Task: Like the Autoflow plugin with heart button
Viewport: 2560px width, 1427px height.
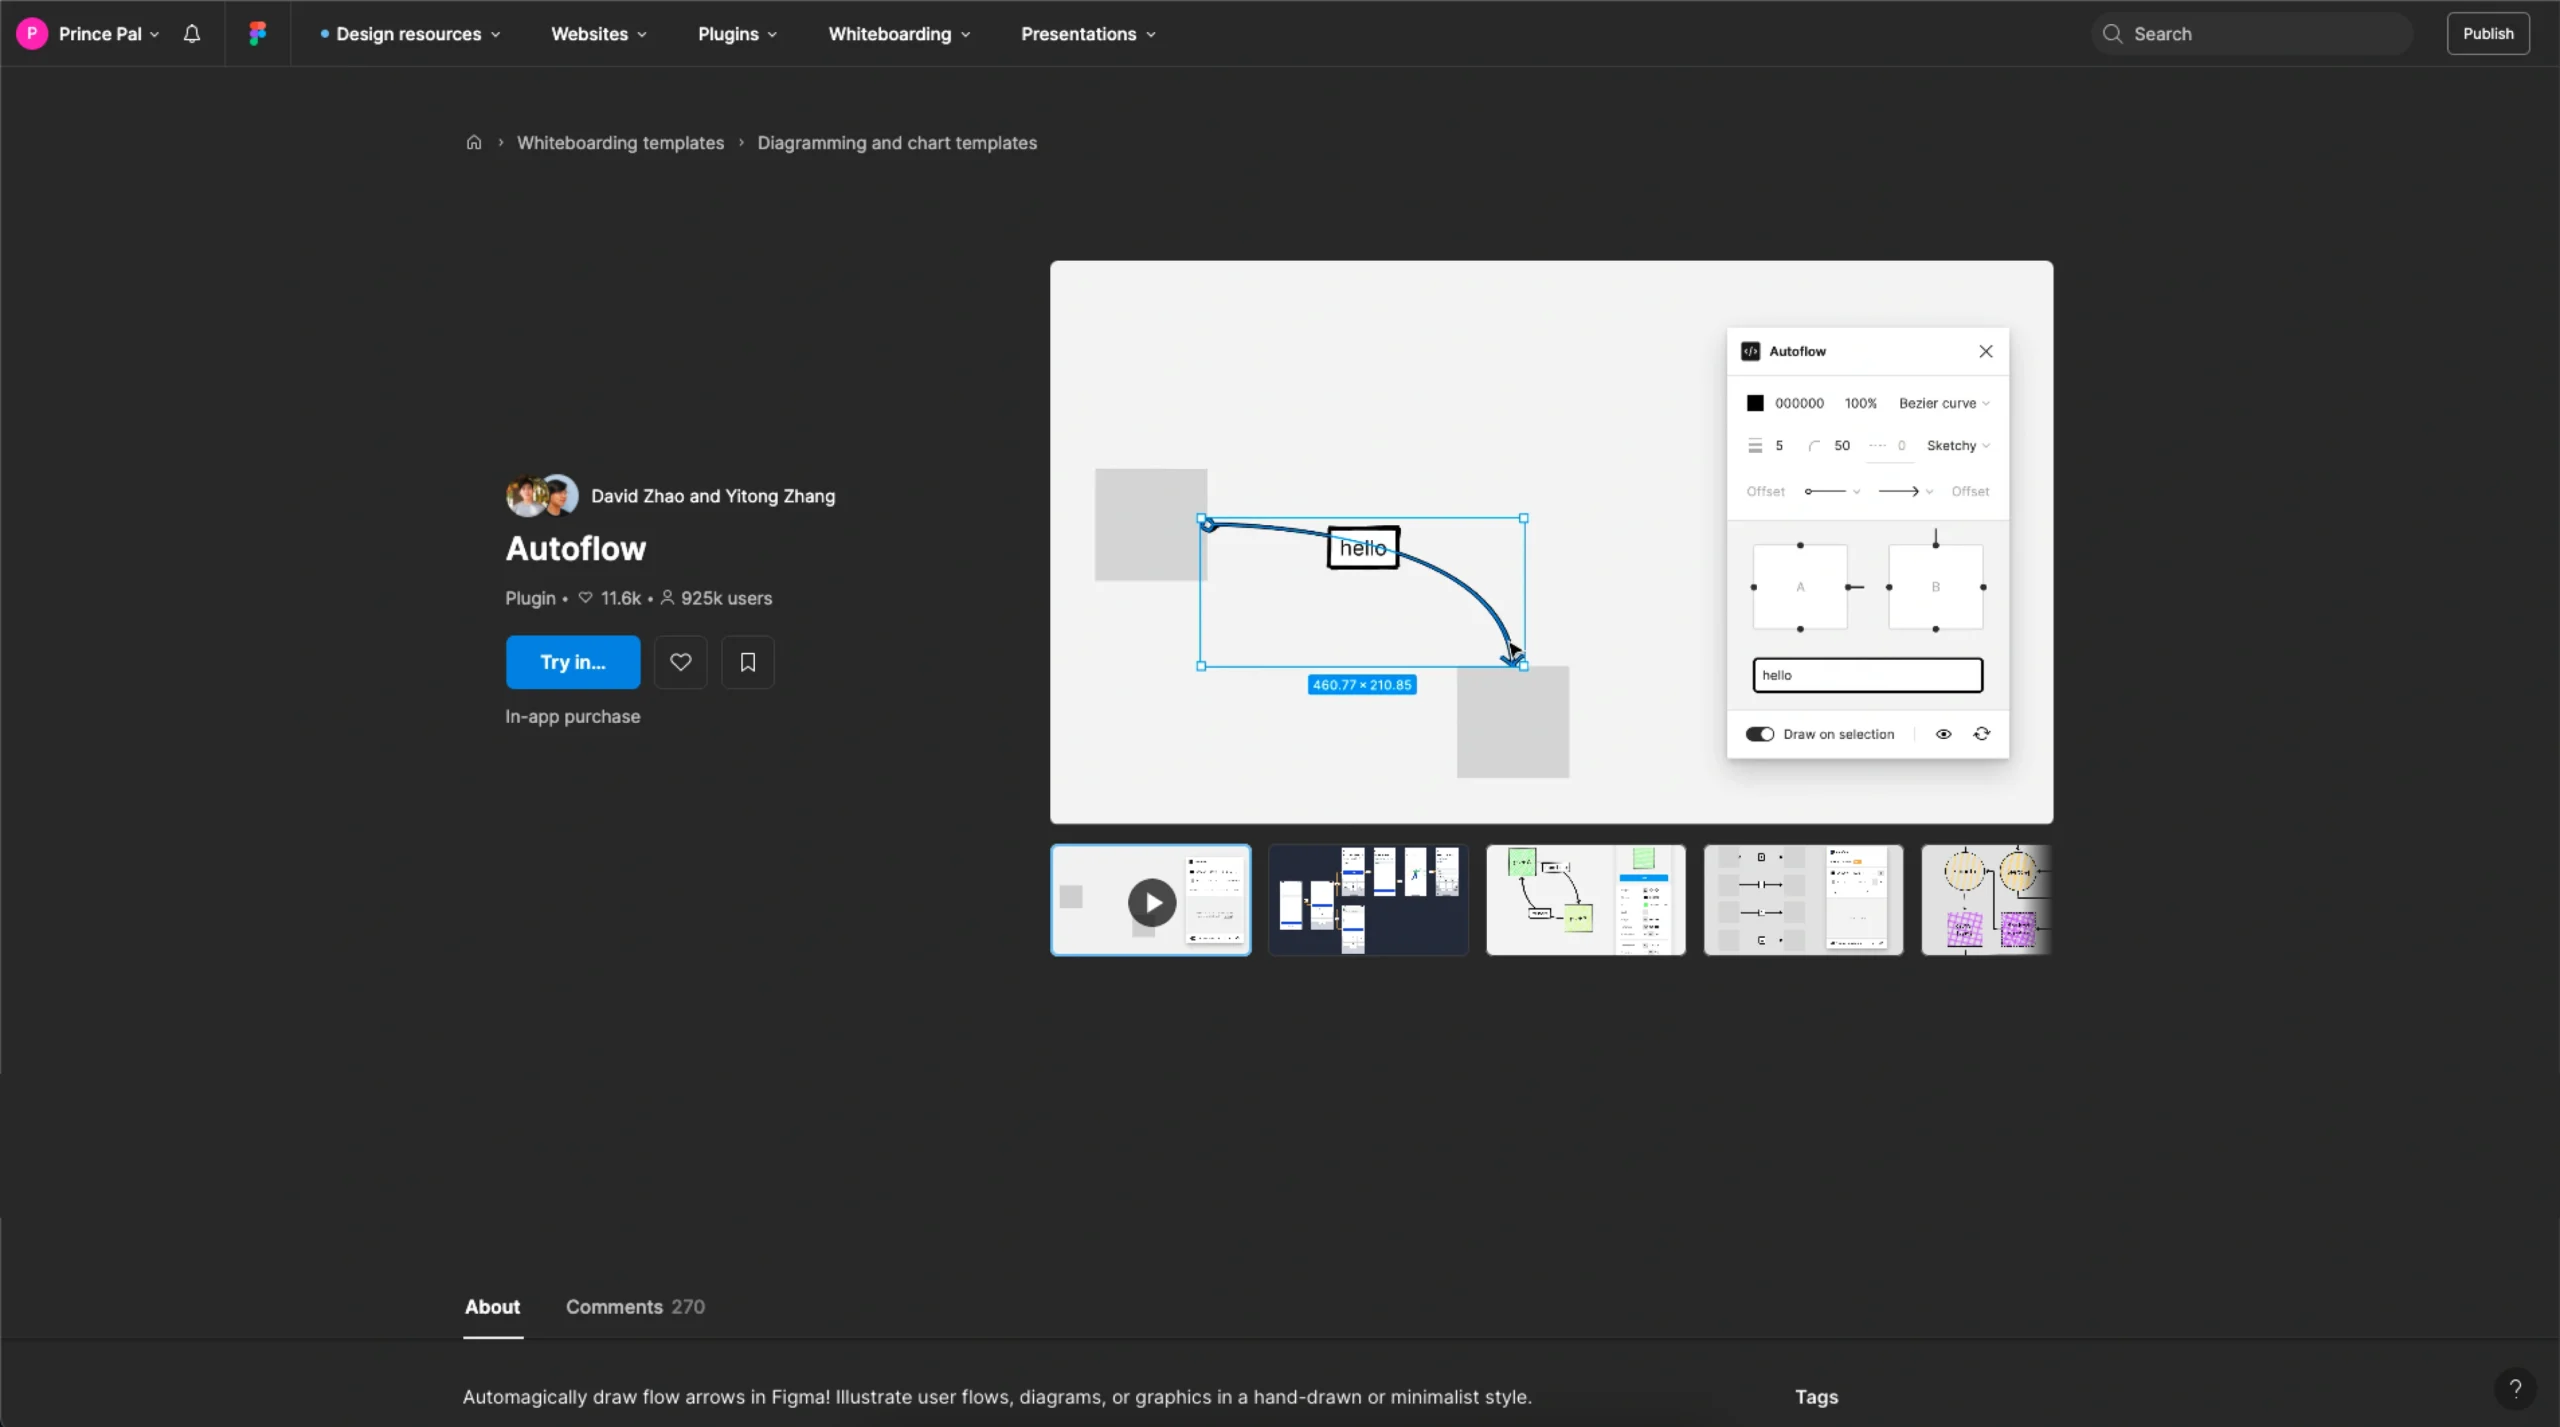Action: pos(681,662)
